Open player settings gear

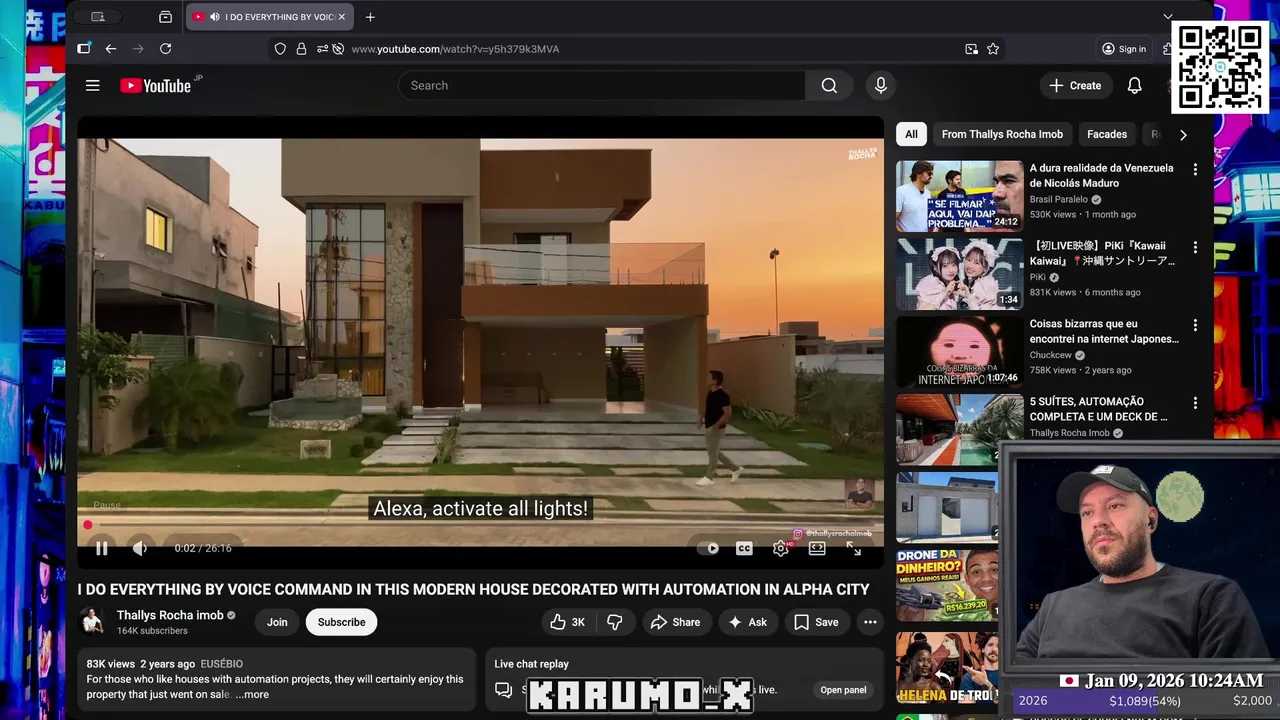pos(780,548)
